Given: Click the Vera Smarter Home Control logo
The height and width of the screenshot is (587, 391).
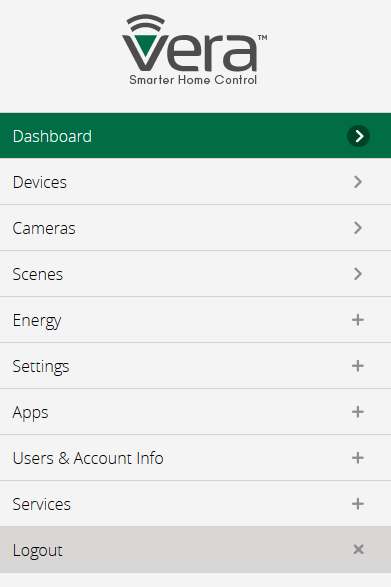Looking at the screenshot, I should [x=194, y=50].
